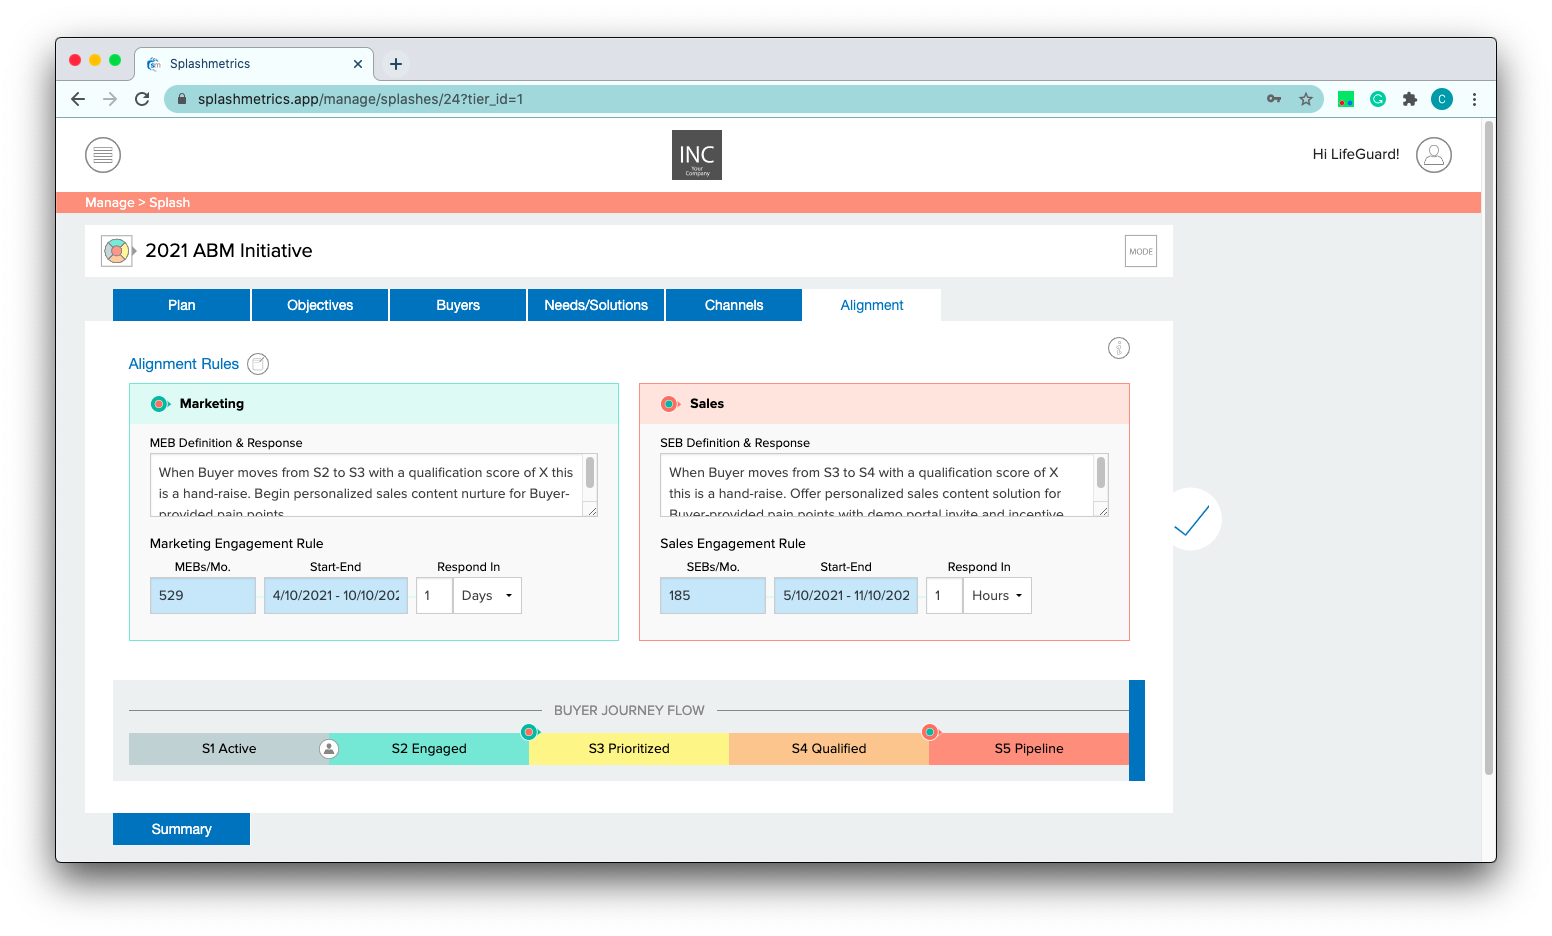Click the S3 Prioritized journey stage
Image resolution: width=1552 pixels, height=936 pixels.
pos(629,749)
